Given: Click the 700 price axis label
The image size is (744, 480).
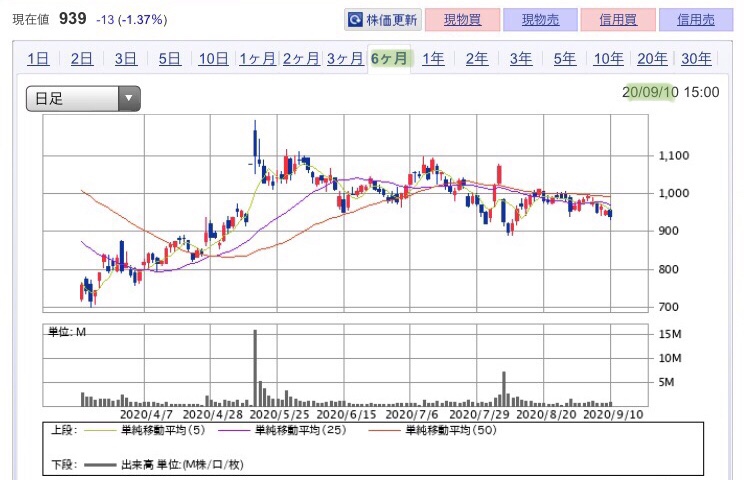Looking at the screenshot, I should 669,307.
